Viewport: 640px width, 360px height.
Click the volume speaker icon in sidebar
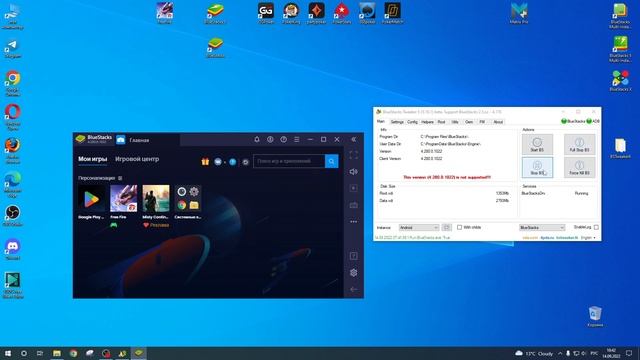click(353, 172)
